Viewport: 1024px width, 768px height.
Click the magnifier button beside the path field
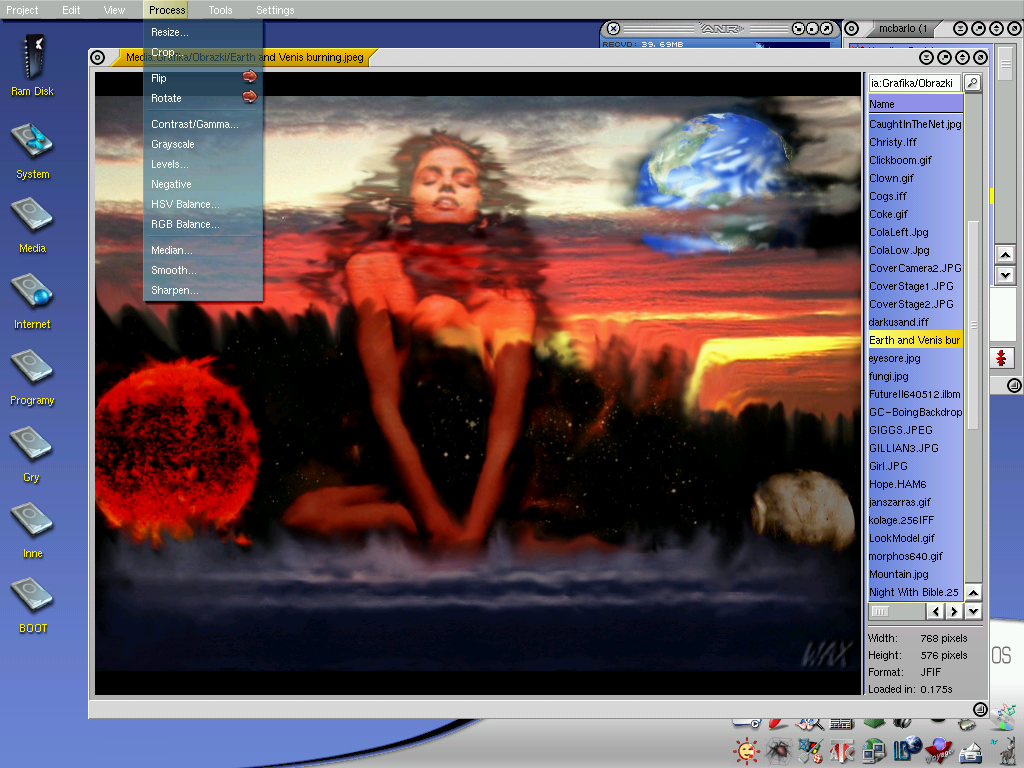tap(972, 83)
